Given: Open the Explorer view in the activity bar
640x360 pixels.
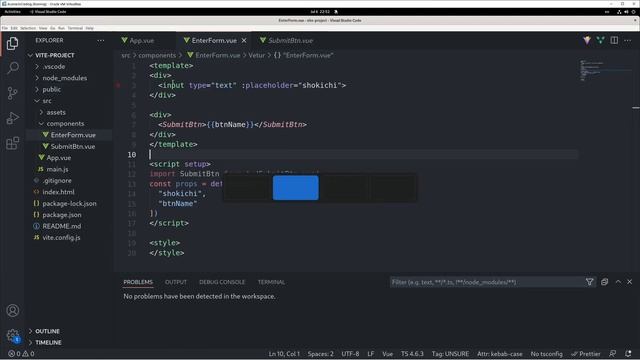Looking at the screenshot, I should click(13, 43).
